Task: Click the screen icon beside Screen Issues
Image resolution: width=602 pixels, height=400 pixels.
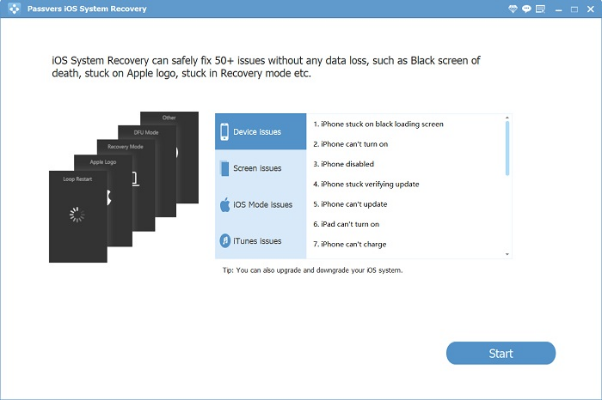Action: coord(224,168)
